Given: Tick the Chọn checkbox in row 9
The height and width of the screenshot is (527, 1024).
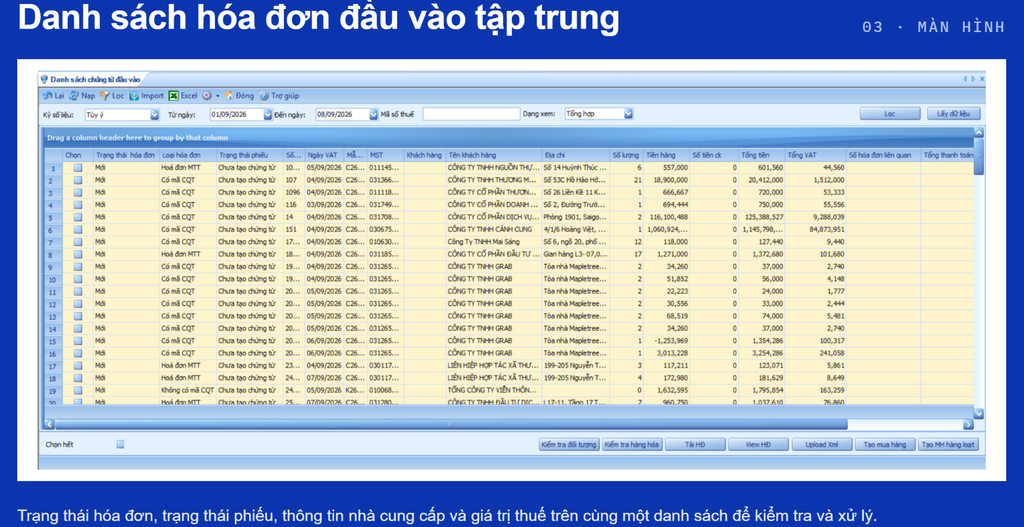Looking at the screenshot, I should click(78, 266).
